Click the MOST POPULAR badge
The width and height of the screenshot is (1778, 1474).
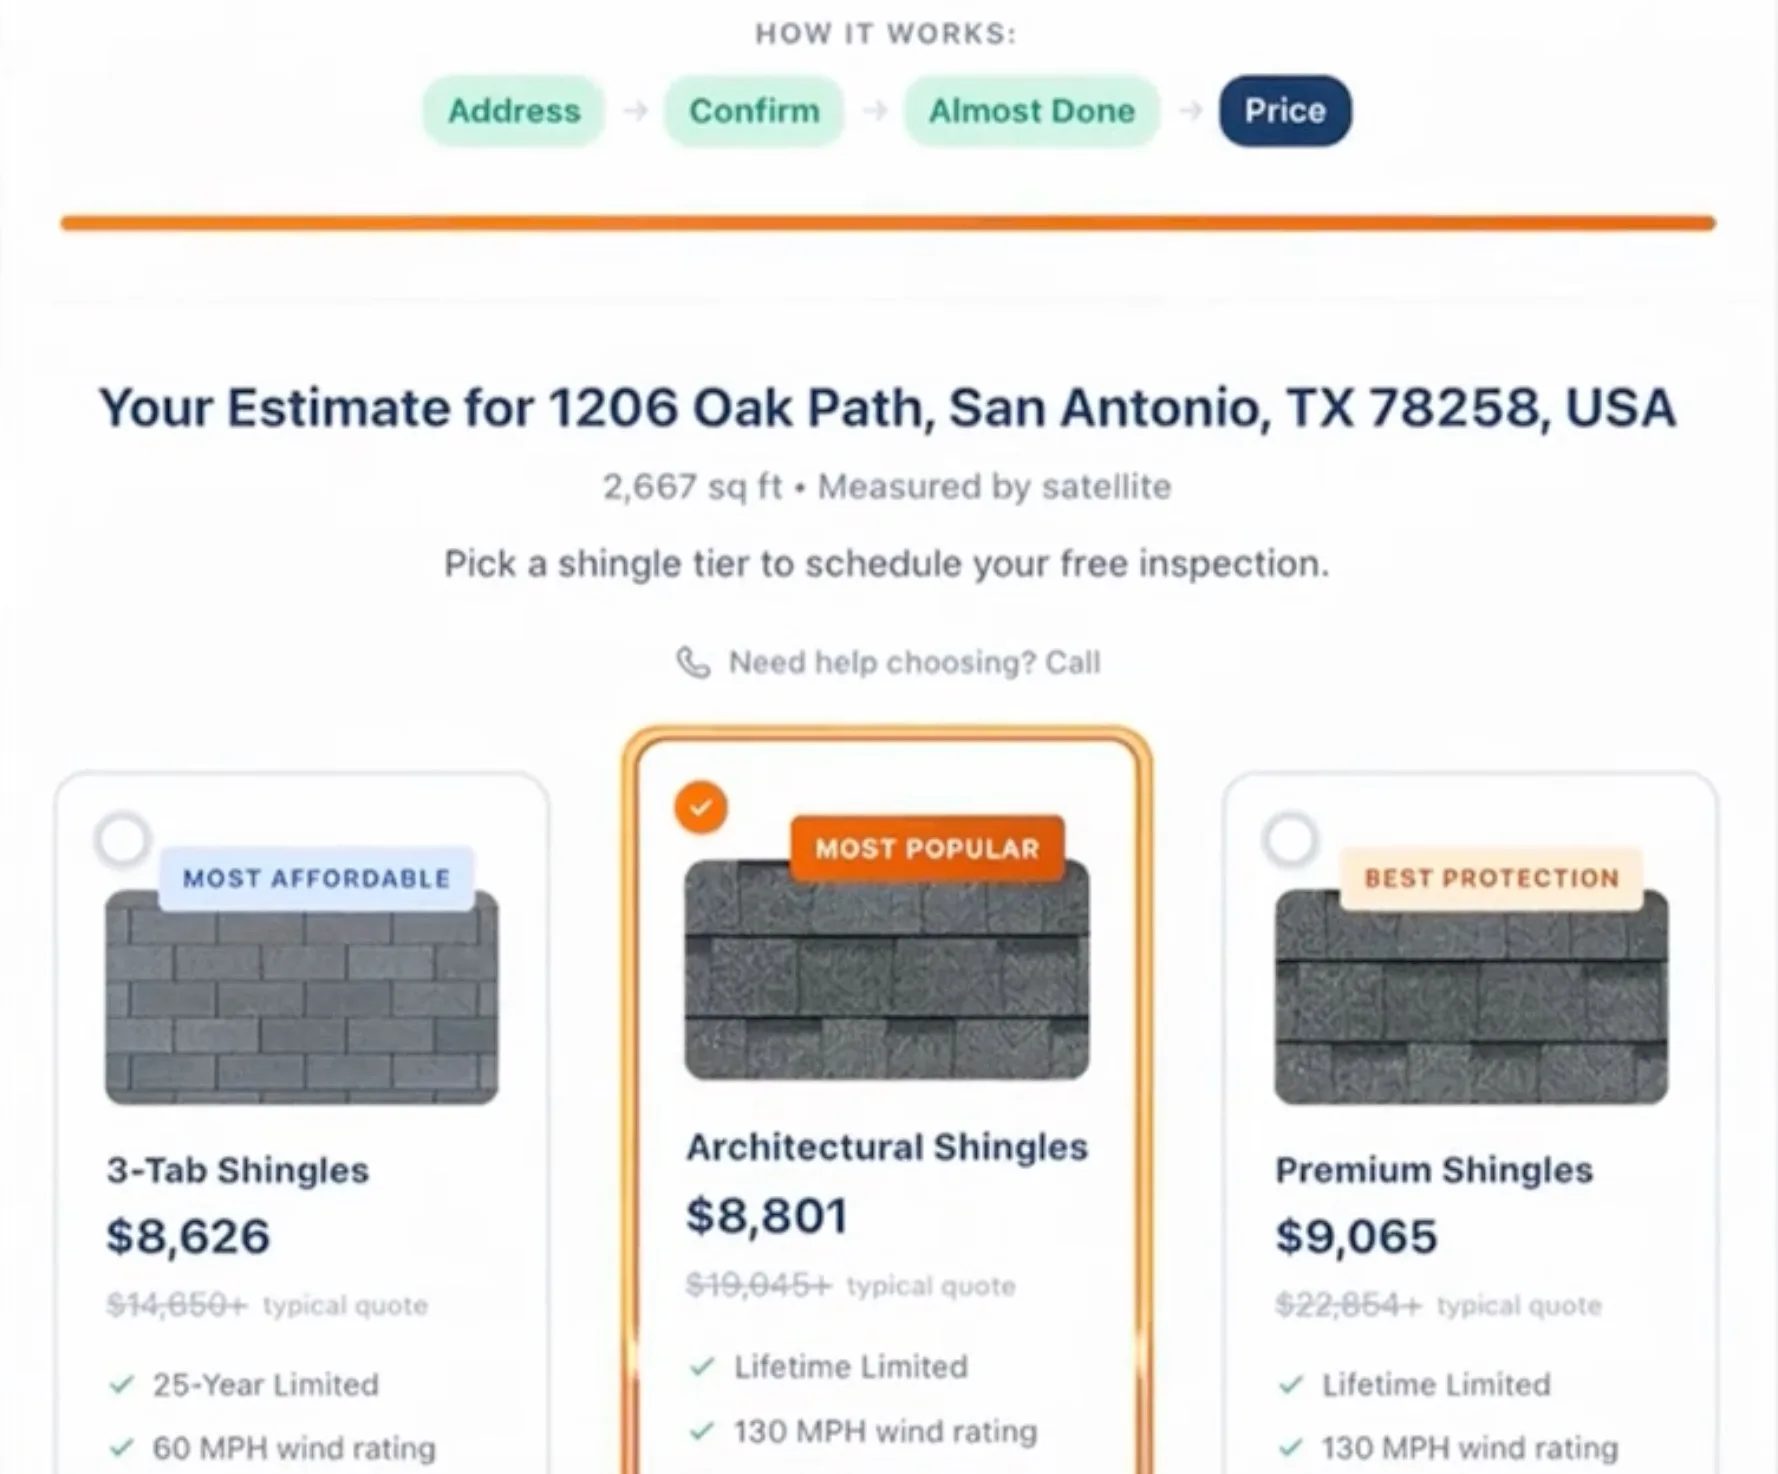(928, 849)
